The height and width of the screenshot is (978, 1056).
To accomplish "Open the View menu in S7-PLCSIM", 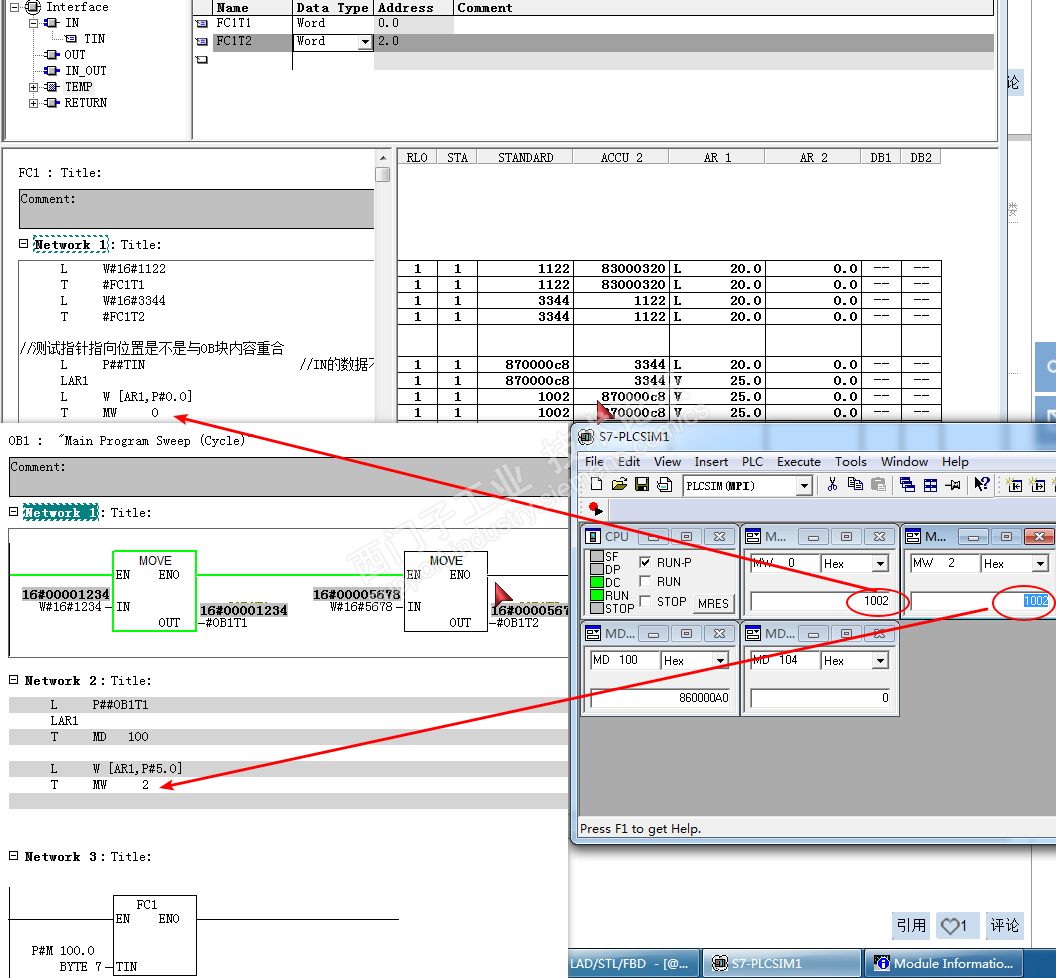I will (667, 461).
